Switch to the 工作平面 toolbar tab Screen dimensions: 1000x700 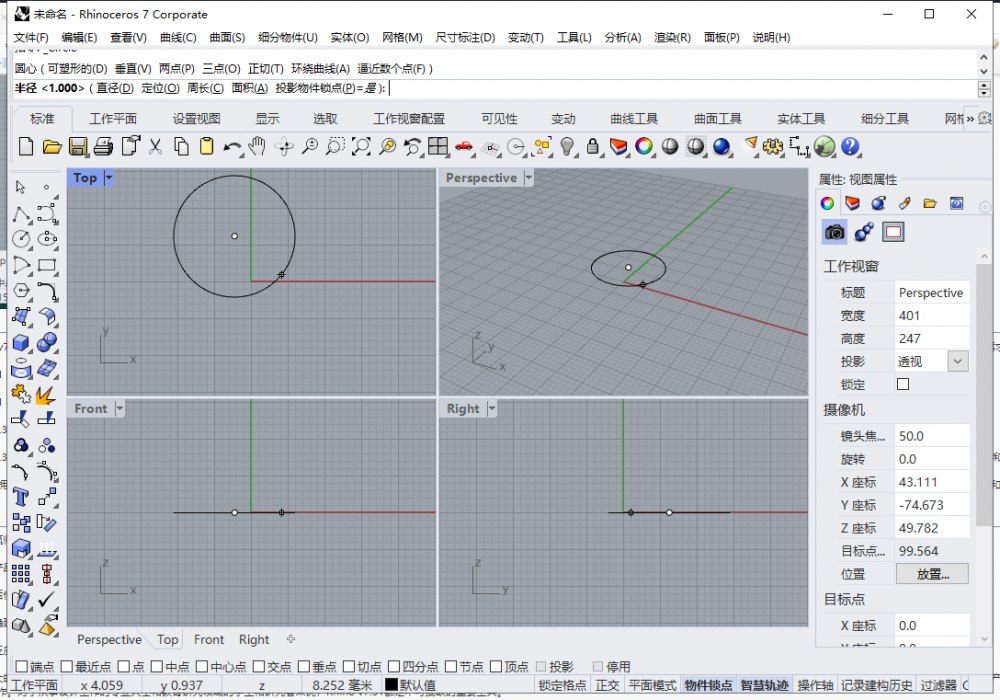(113, 119)
